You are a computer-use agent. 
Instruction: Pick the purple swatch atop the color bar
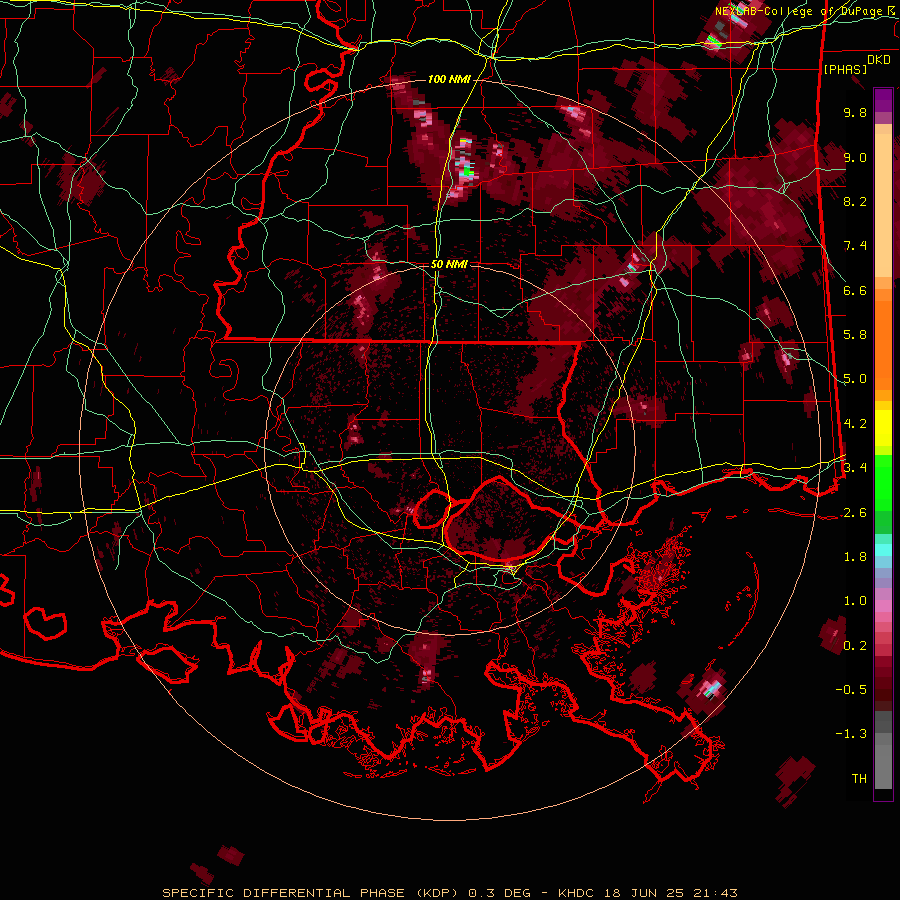(x=883, y=100)
